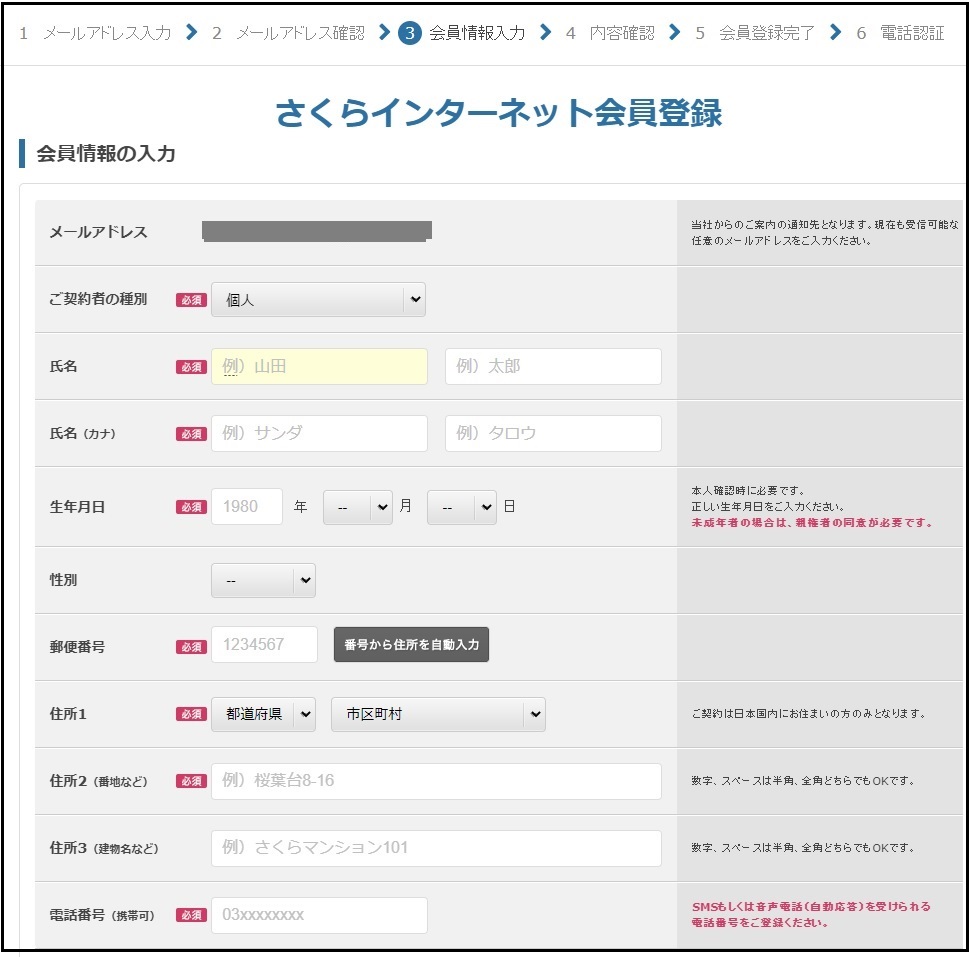Click the 会員情報の入力 section heading
Screen dimensions: 969x957
106,154
